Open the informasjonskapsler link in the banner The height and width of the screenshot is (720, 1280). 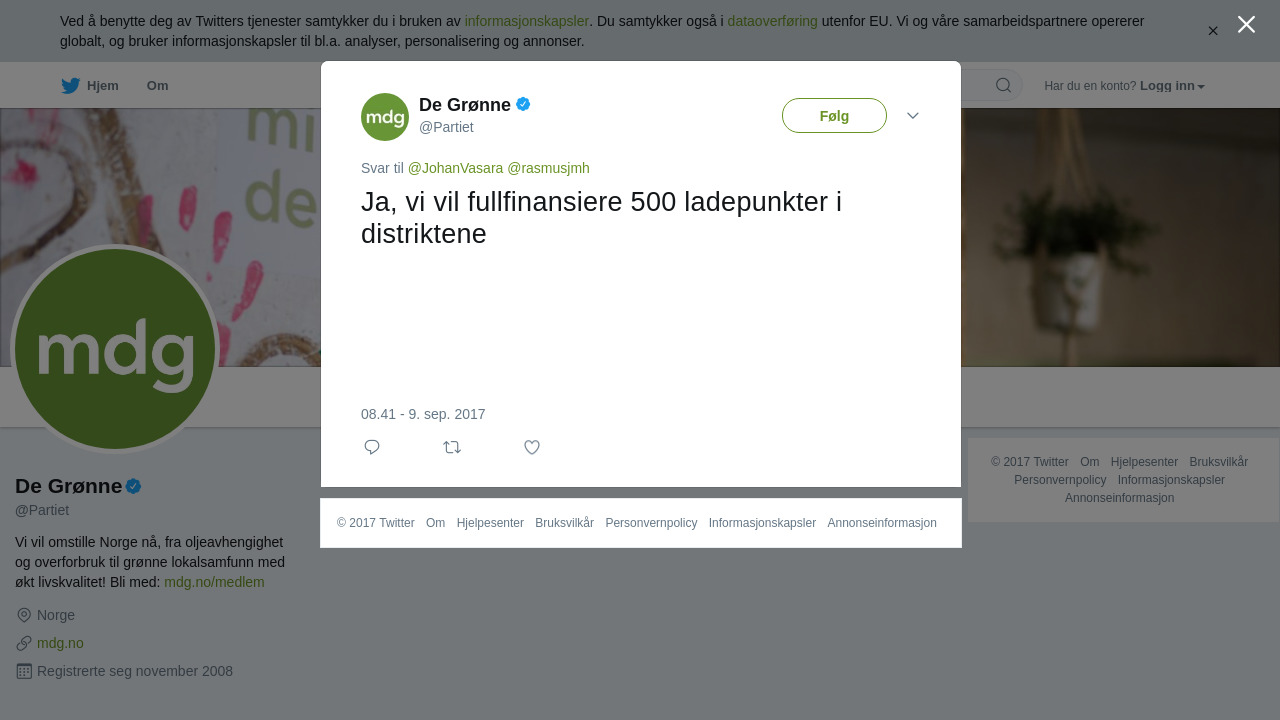(526, 21)
